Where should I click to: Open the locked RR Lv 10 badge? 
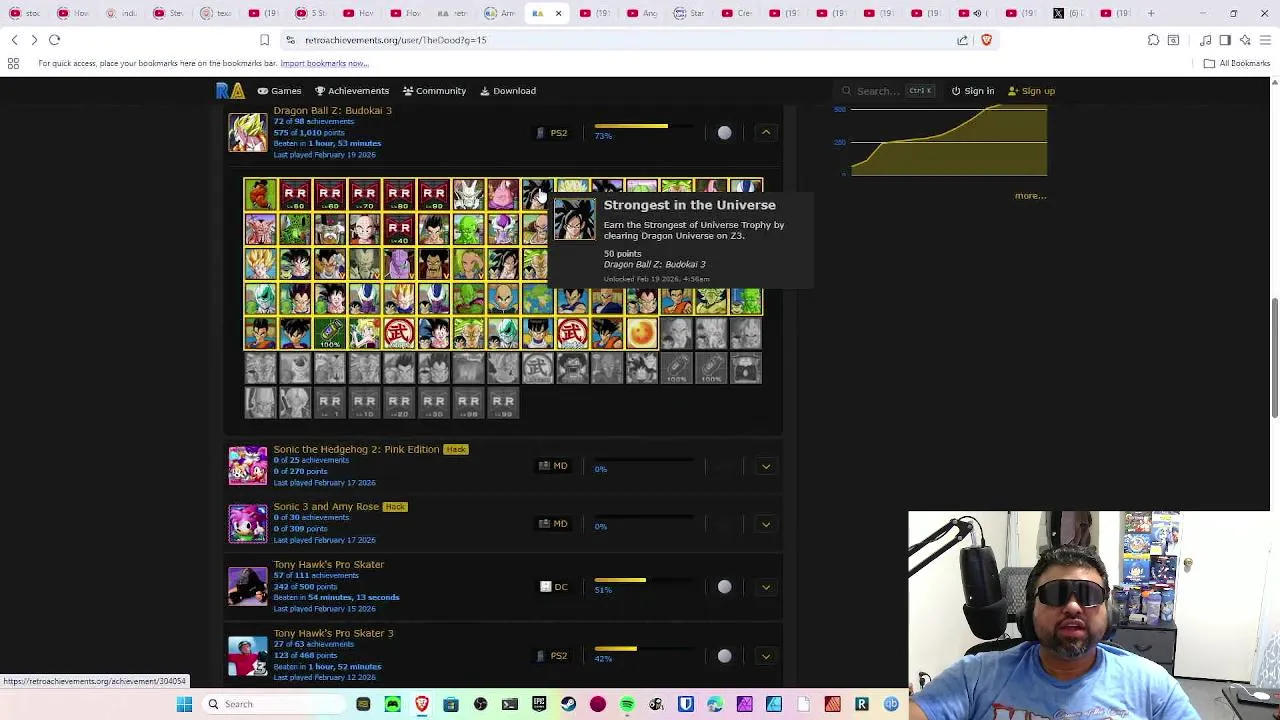(364, 402)
